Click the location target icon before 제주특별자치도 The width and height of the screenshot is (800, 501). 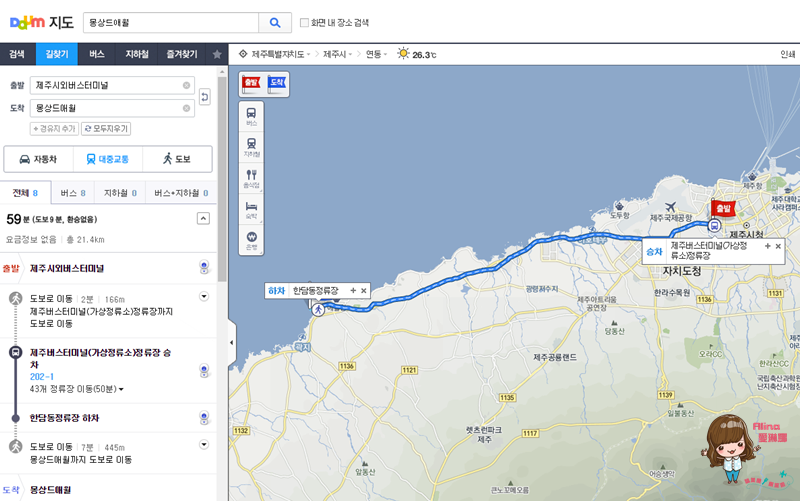pos(243,54)
